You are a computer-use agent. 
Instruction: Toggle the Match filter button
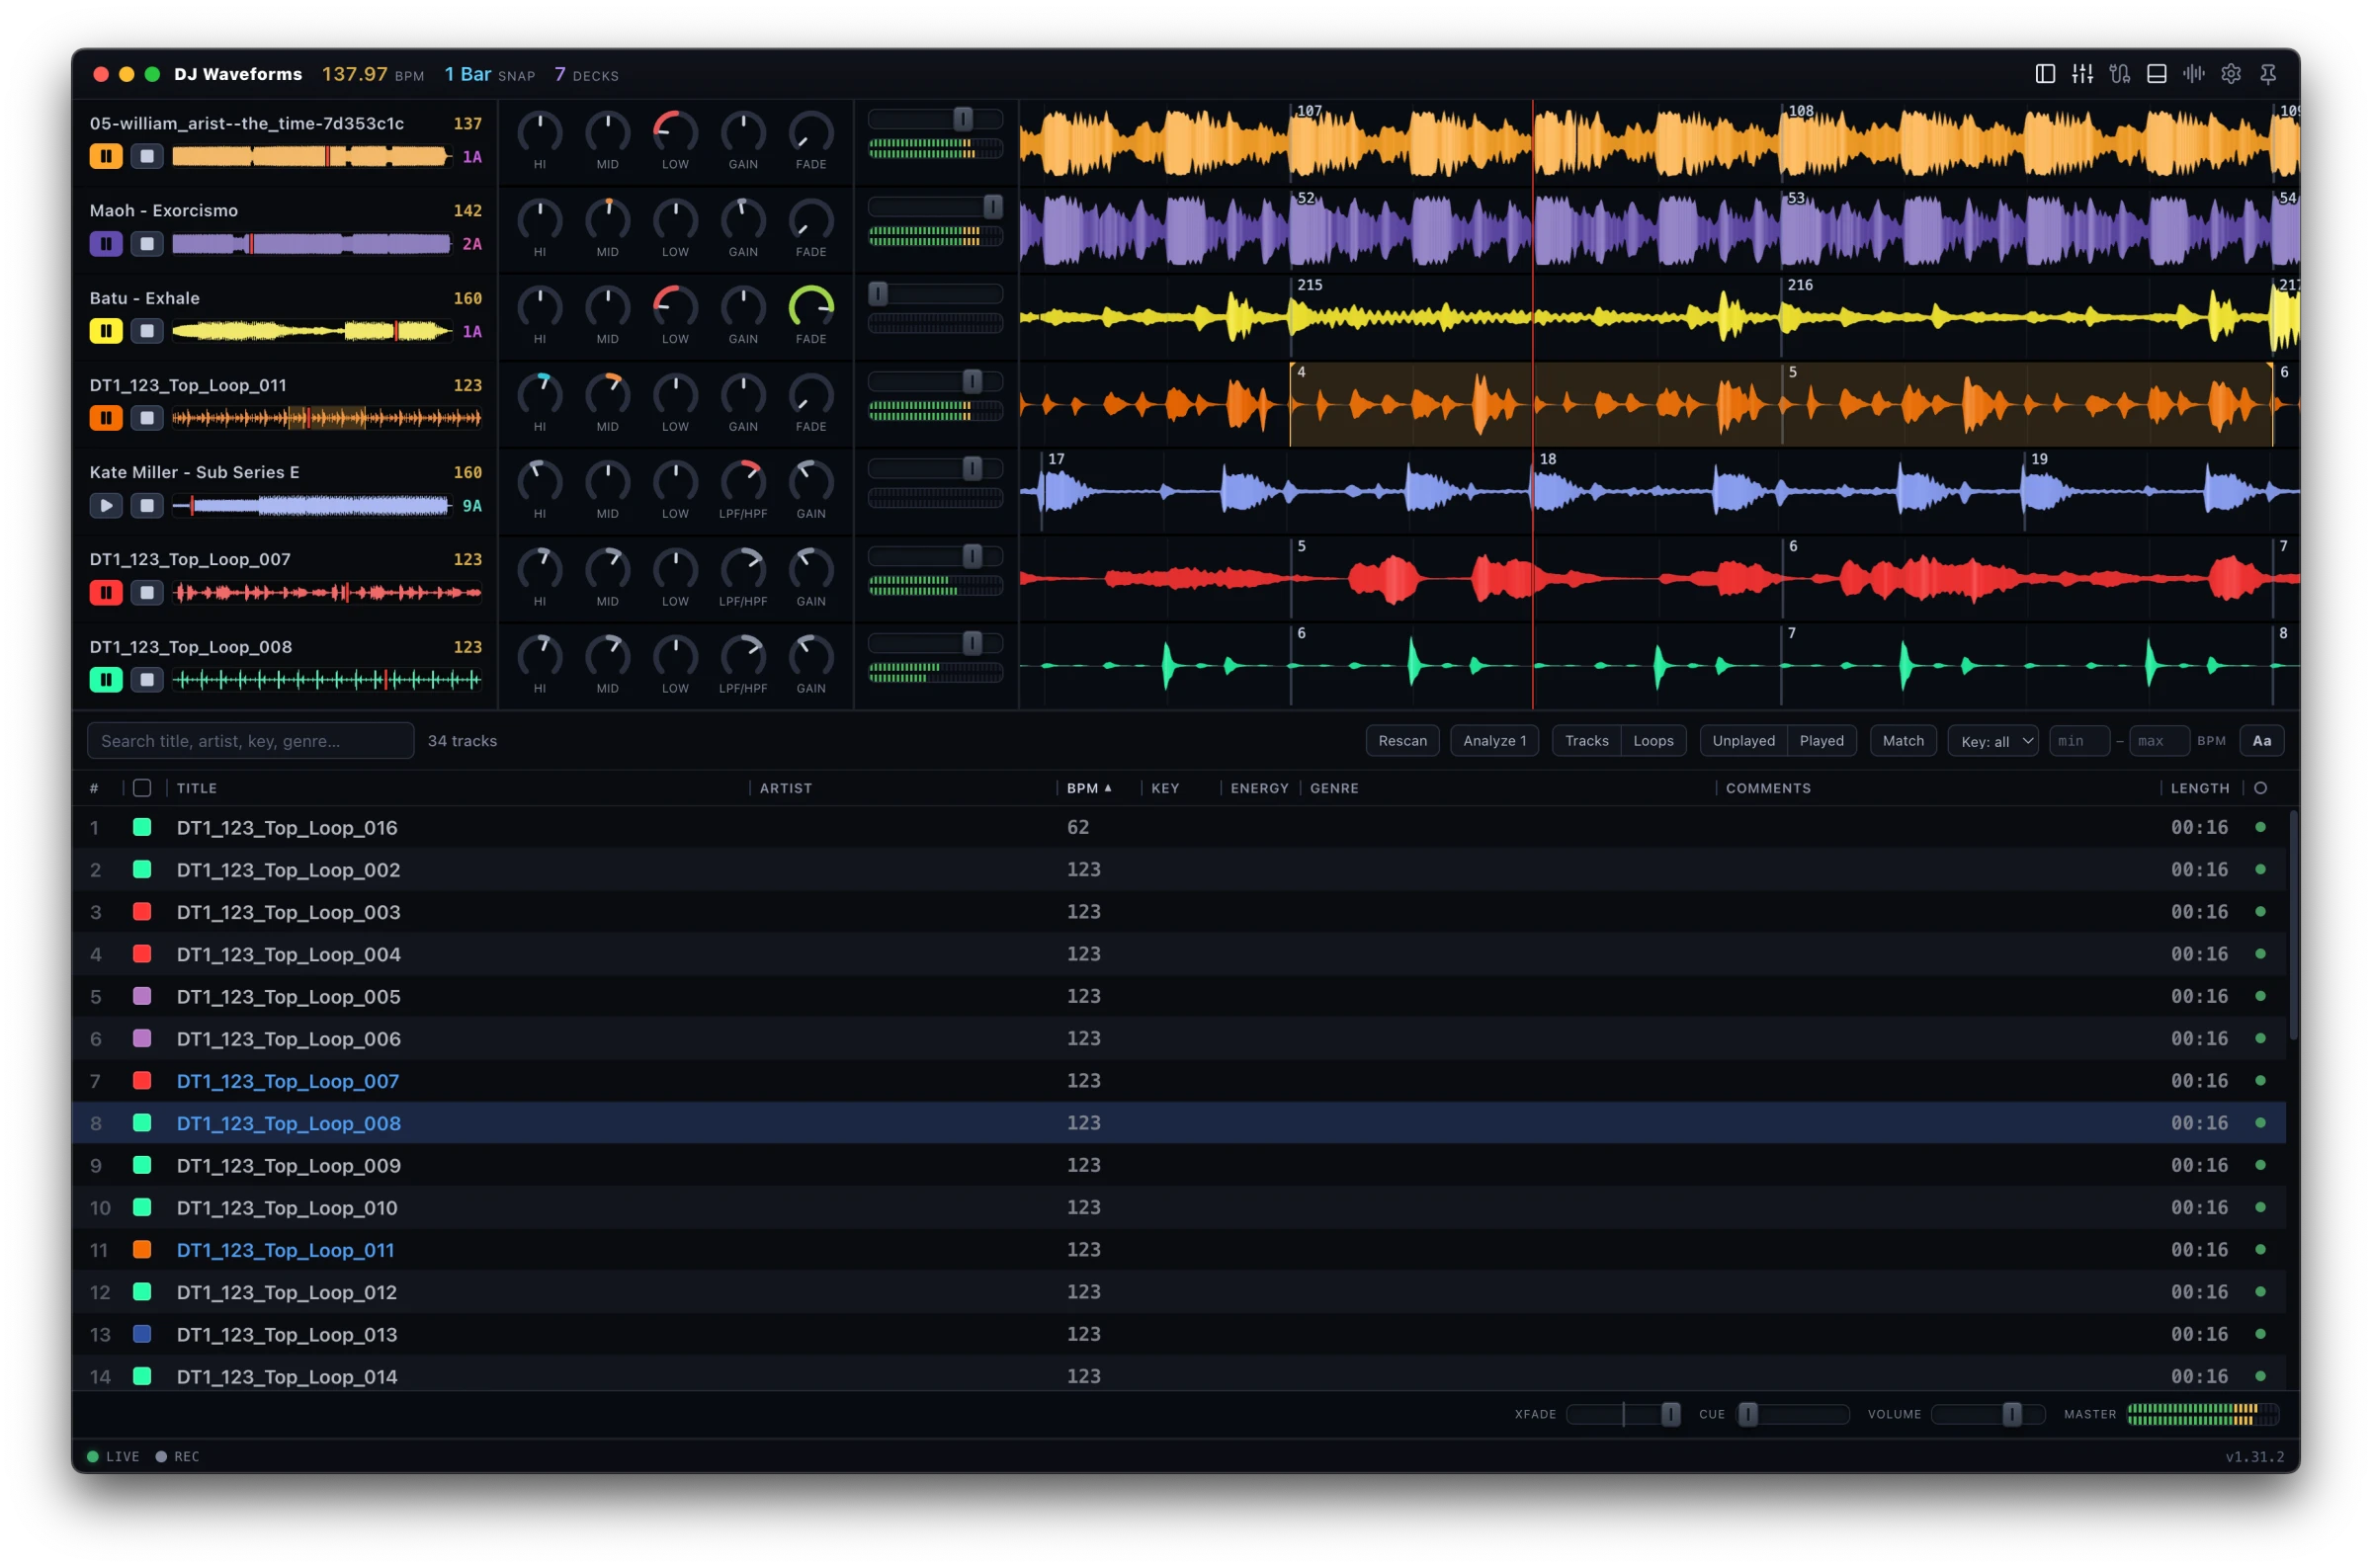(1903, 741)
